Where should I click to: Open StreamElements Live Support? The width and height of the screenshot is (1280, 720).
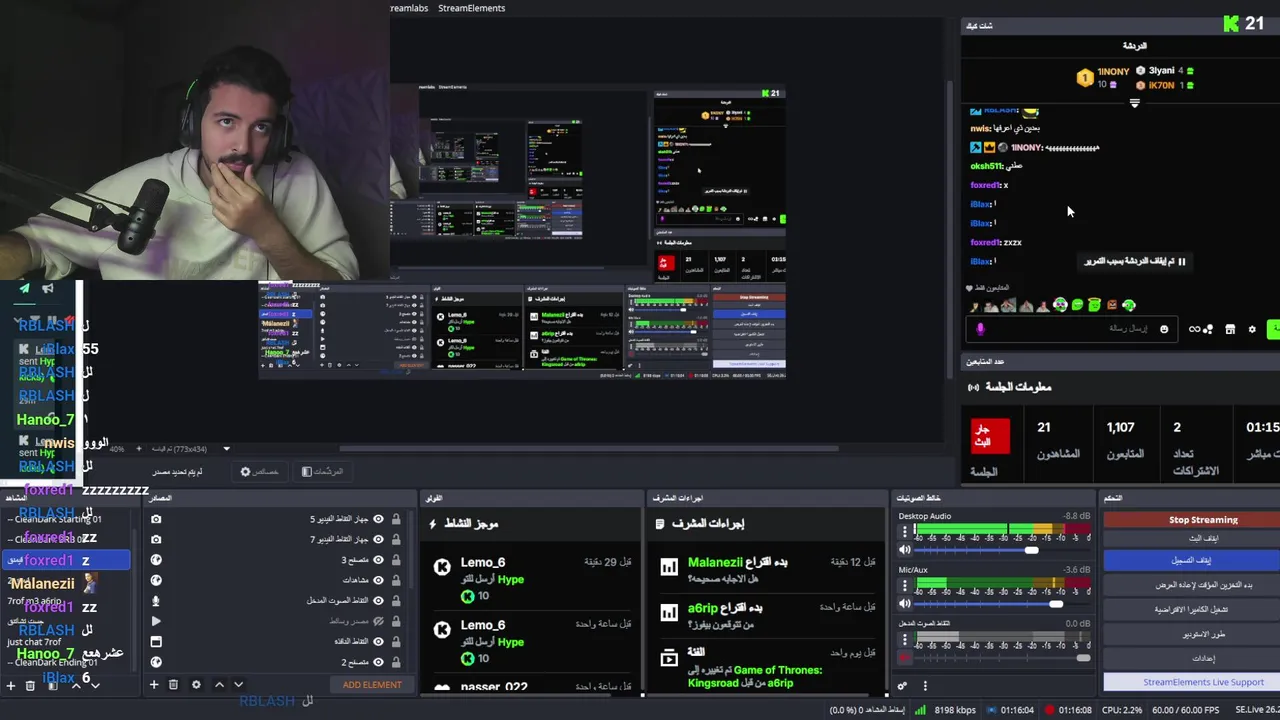[1203, 682]
